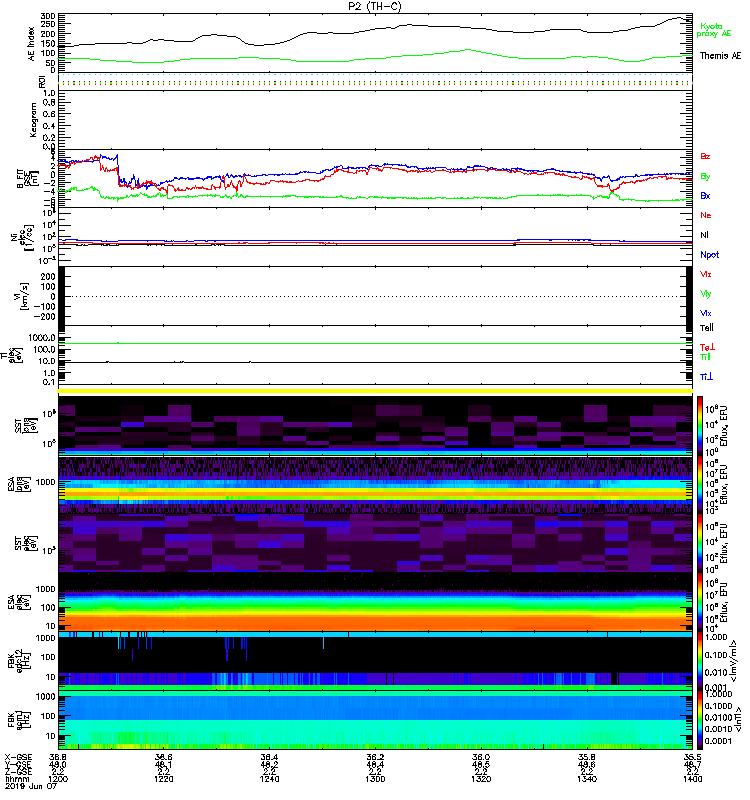Click the "1340" time tick label
The image size is (750, 800).
(x=587, y=779)
